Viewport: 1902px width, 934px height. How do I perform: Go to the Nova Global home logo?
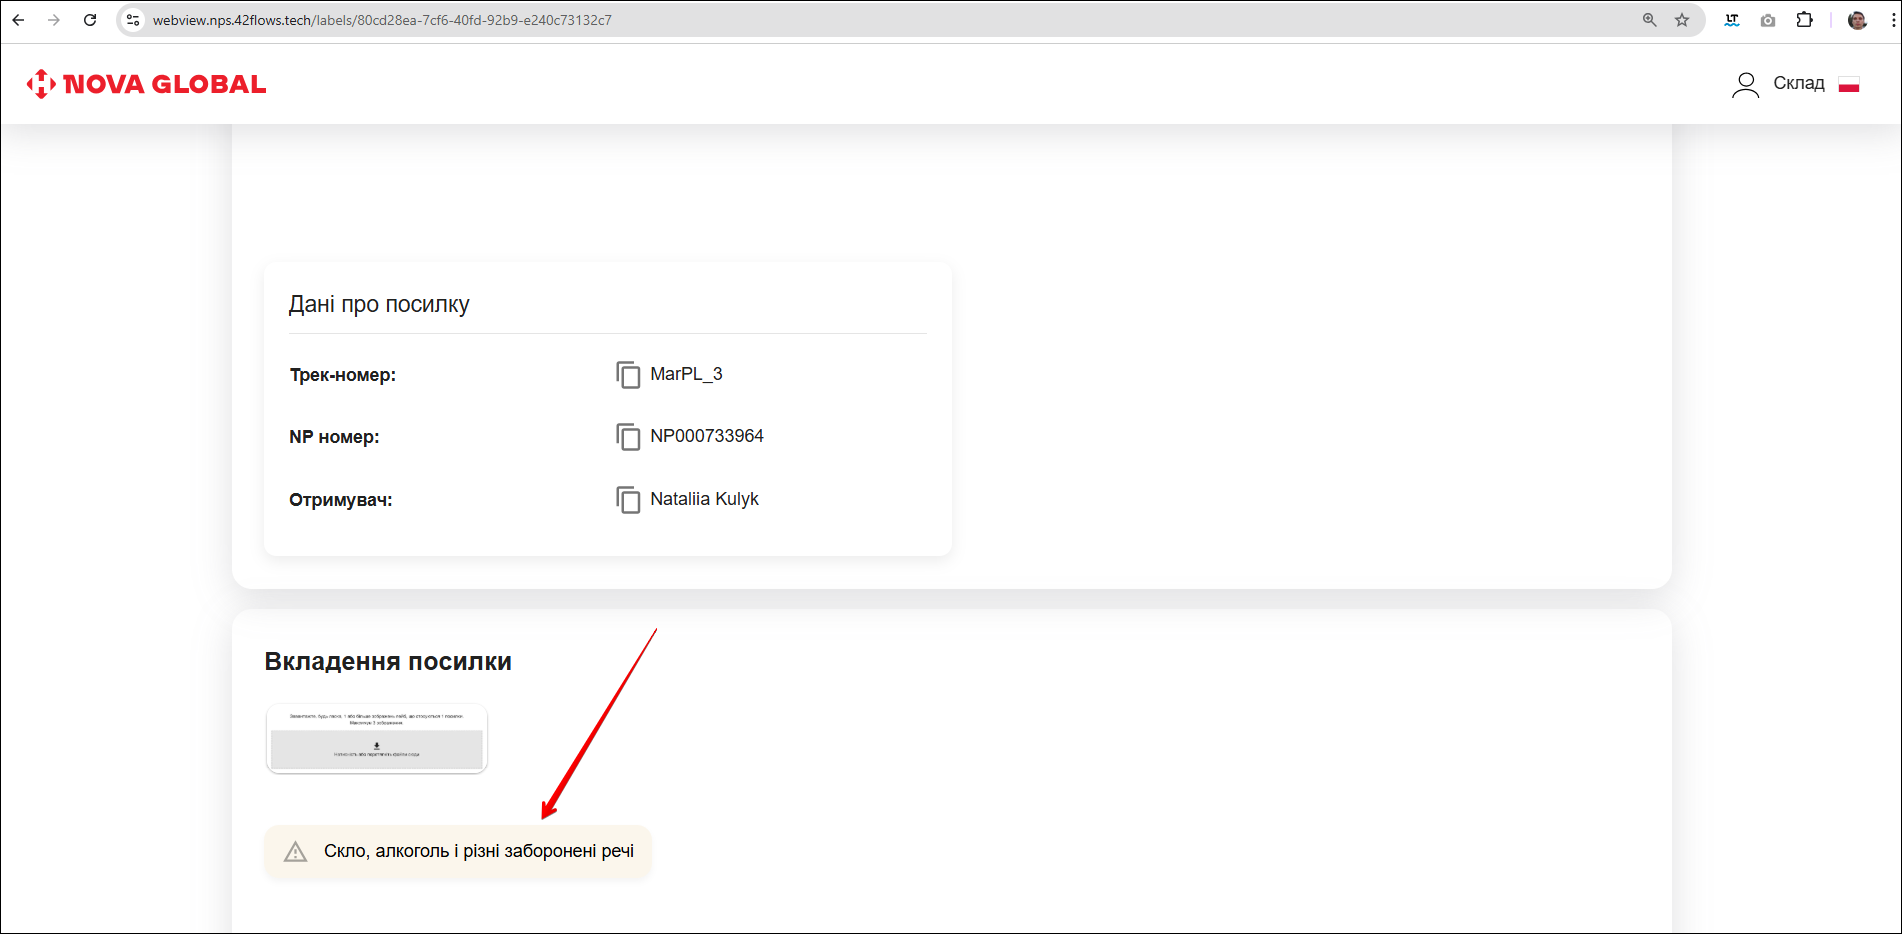coord(147,84)
